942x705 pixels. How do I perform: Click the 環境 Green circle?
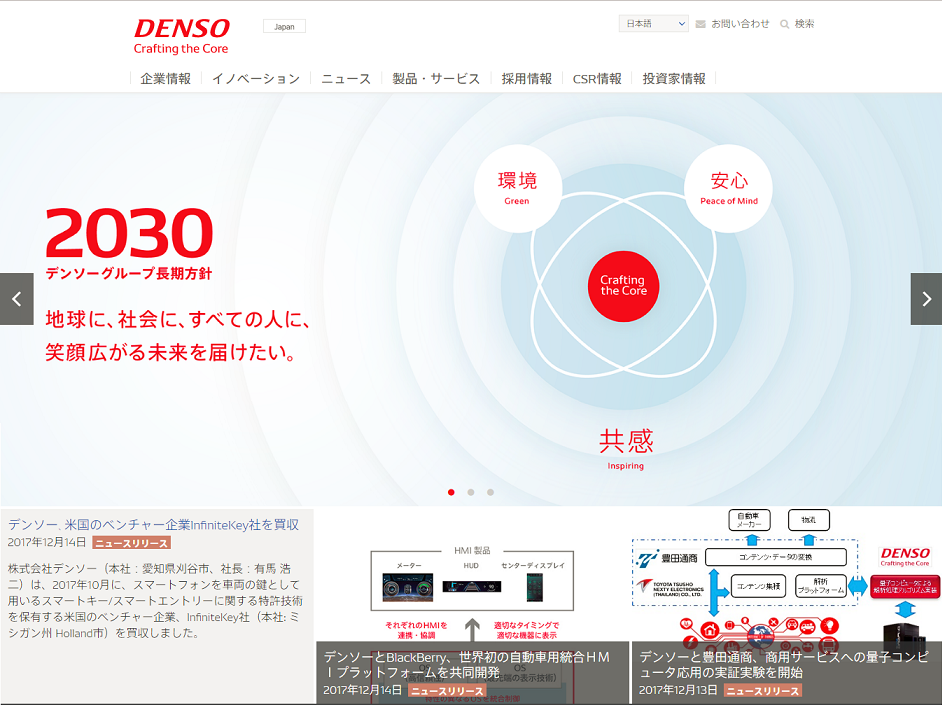(517, 188)
